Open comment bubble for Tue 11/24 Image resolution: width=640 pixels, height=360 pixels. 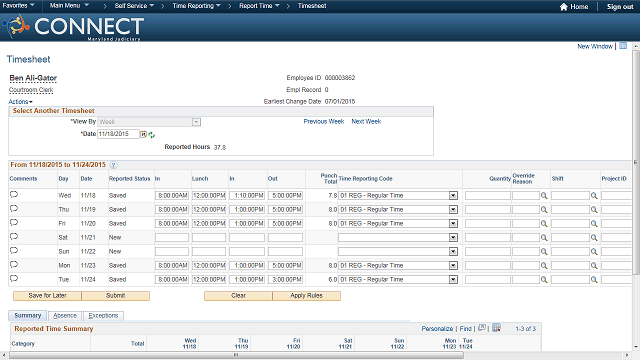click(14, 279)
